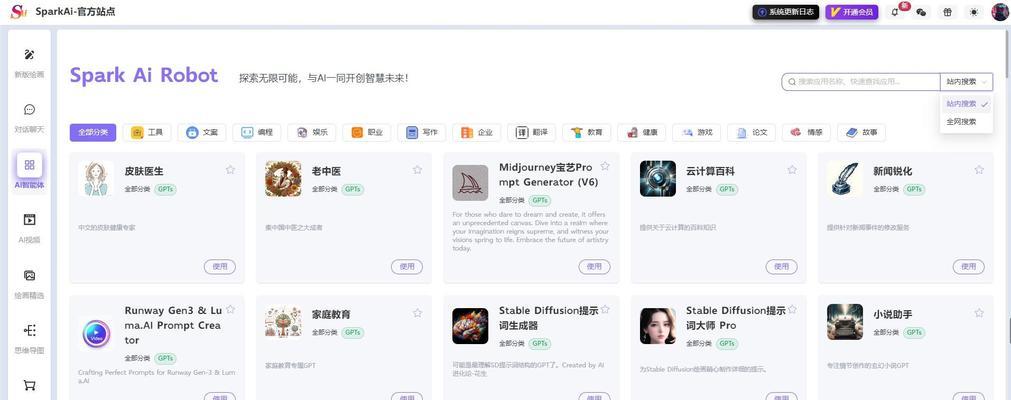Click the 家庭教育 app icon
The height and width of the screenshot is (400, 1011).
[x=283, y=322]
